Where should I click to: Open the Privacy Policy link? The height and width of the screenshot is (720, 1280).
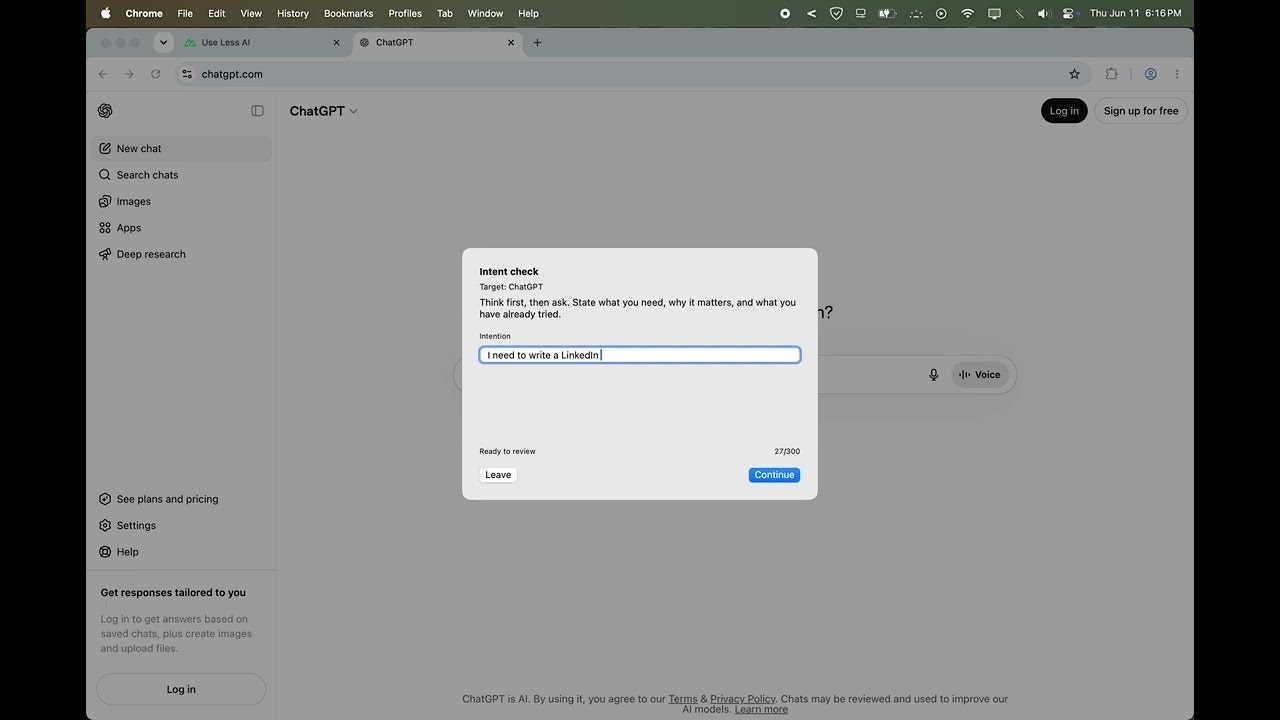click(743, 699)
